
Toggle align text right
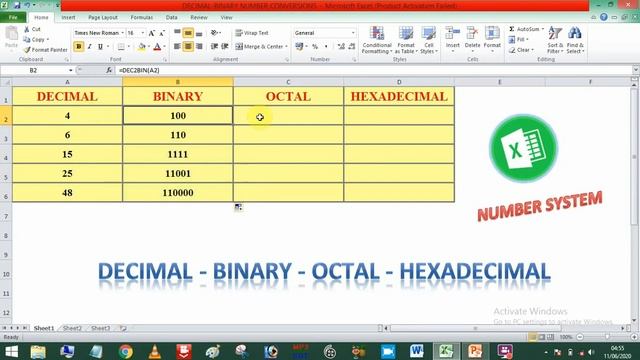pyautogui.click(x=199, y=47)
